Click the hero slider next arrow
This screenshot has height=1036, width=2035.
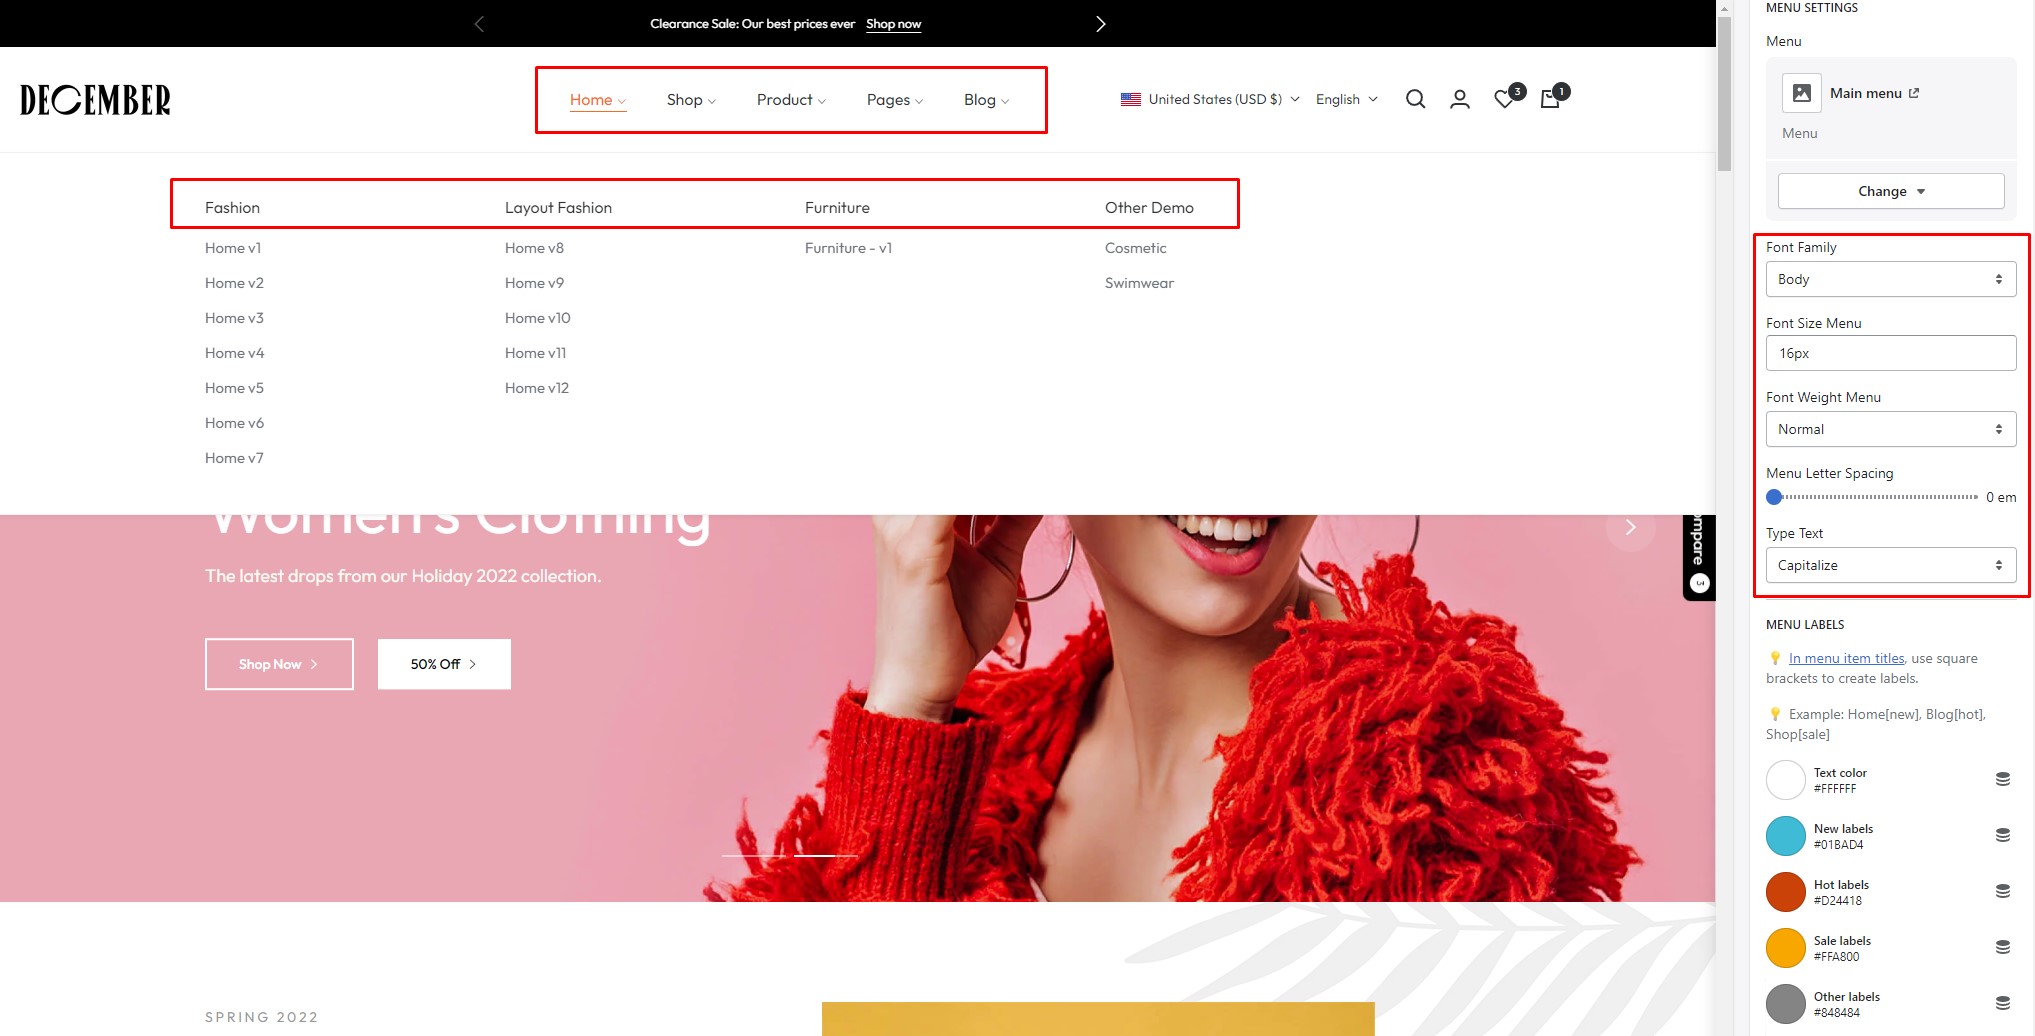tap(1630, 527)
